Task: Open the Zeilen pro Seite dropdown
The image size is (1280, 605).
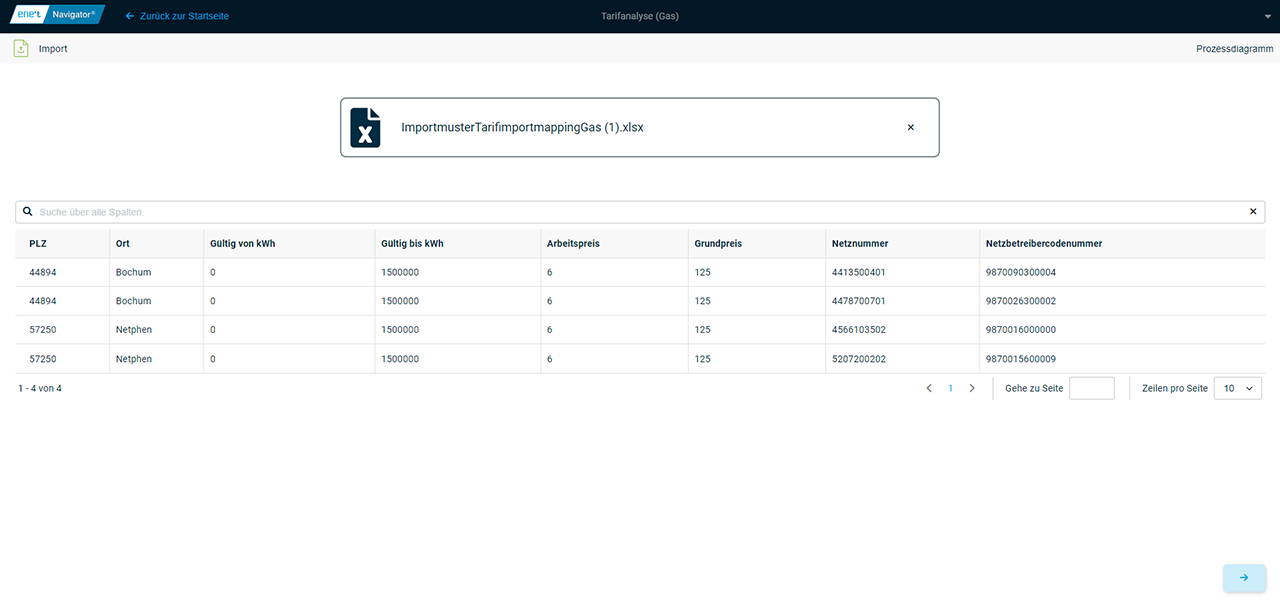Action: [x=1237, y=388]
